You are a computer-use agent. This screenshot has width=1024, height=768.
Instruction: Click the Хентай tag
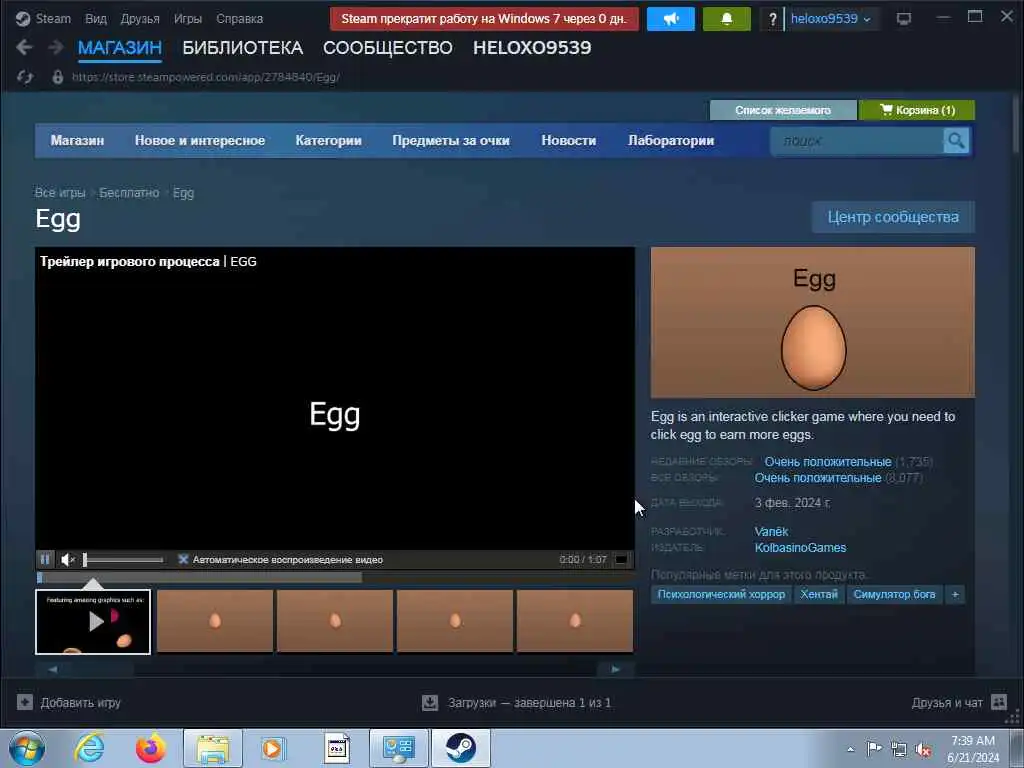[819, 594]
